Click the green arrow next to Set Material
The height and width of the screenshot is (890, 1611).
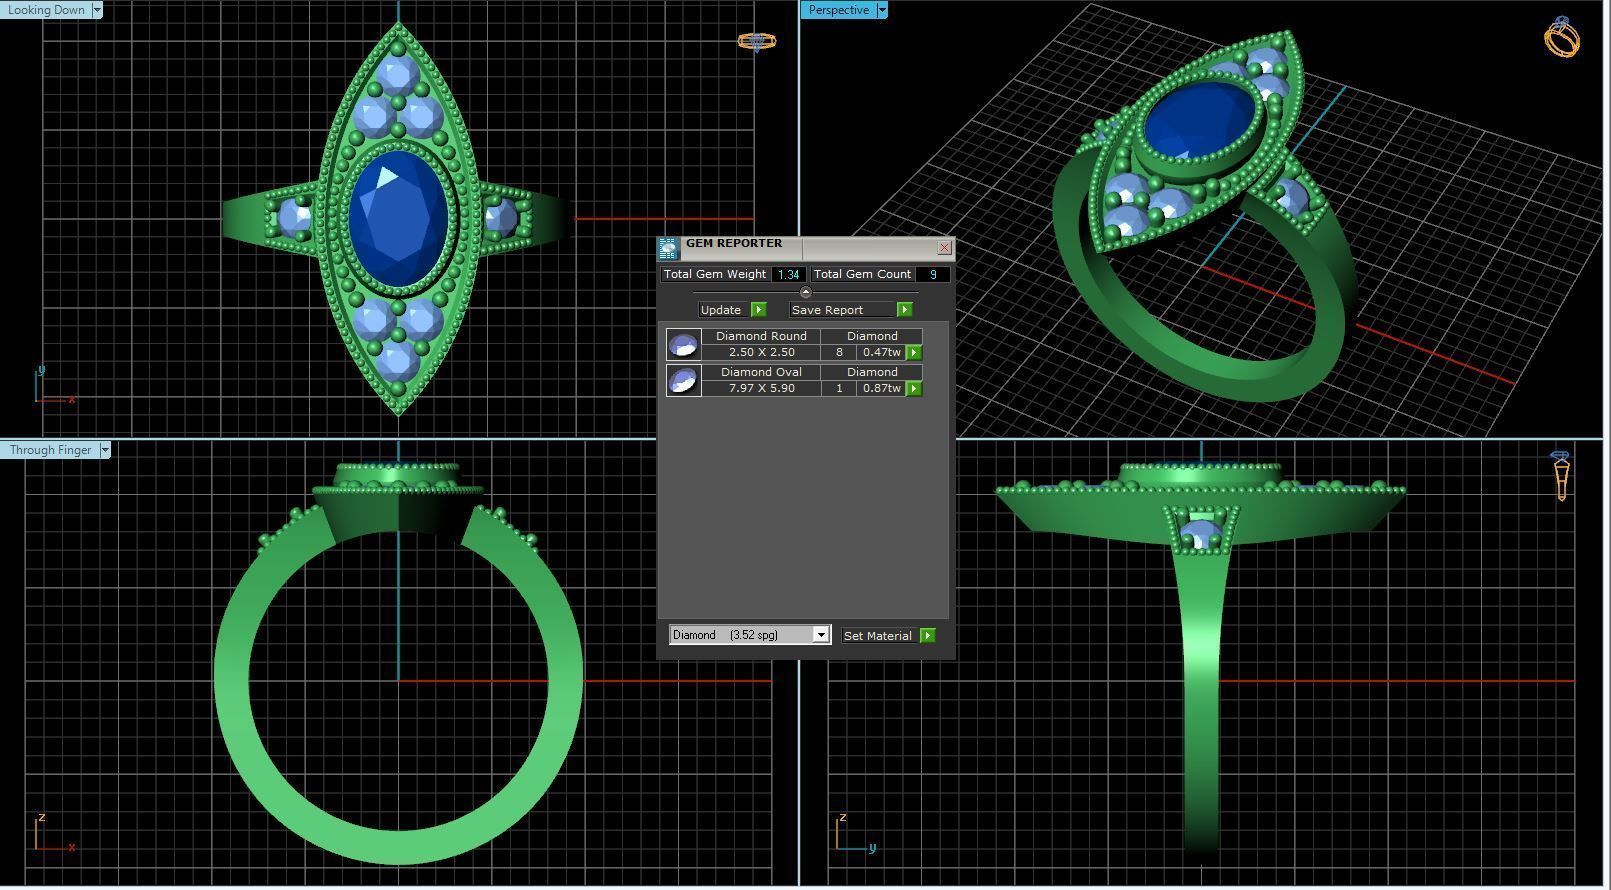[x=928, y=636]
